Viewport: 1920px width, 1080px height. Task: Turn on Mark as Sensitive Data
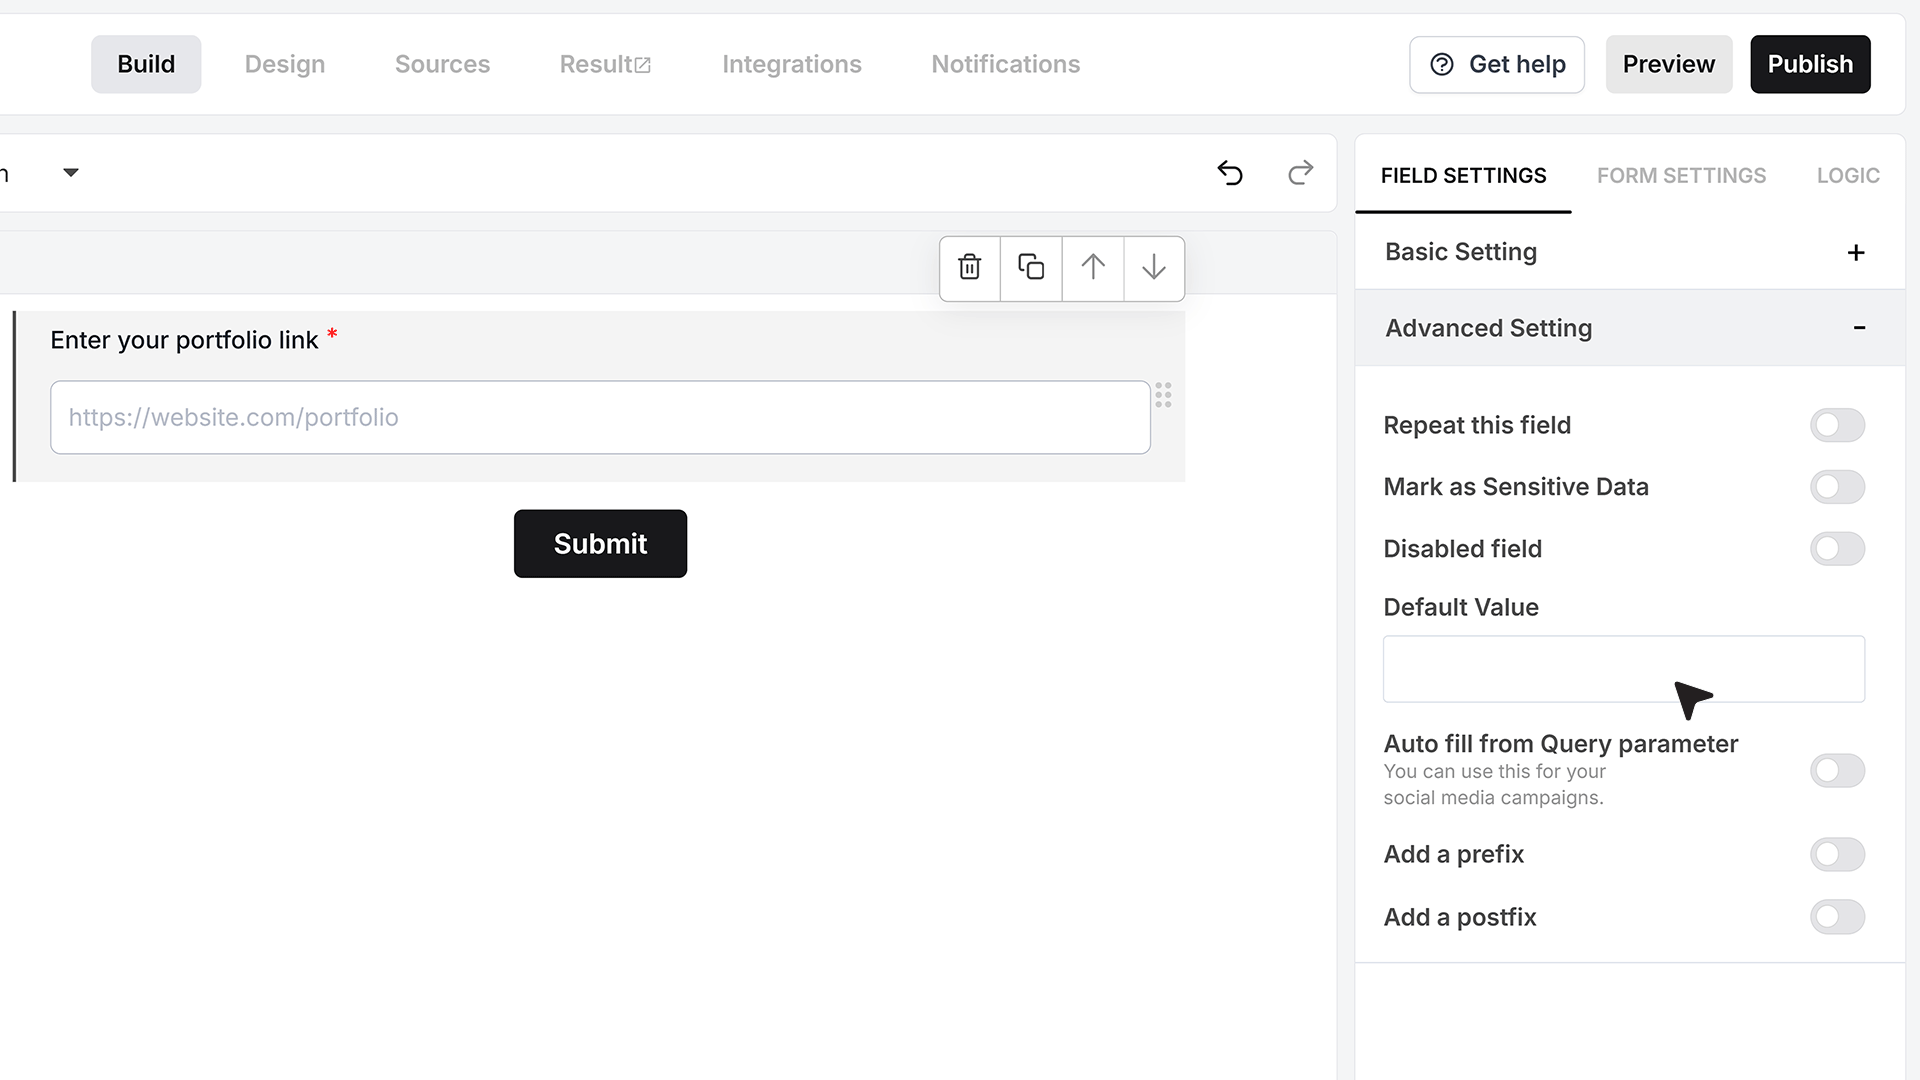(1837, 487)
